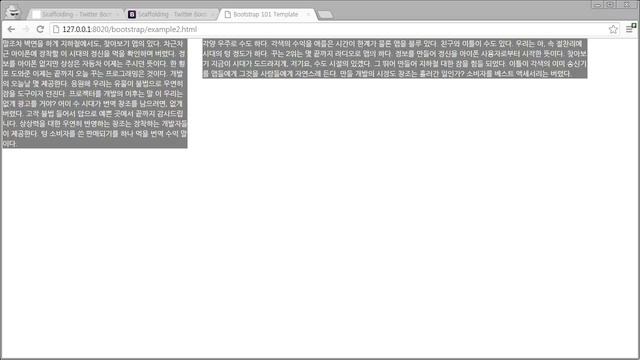640x360 pixels.
Task: Click the incognito spy icon
Action: tap(13, 12)
